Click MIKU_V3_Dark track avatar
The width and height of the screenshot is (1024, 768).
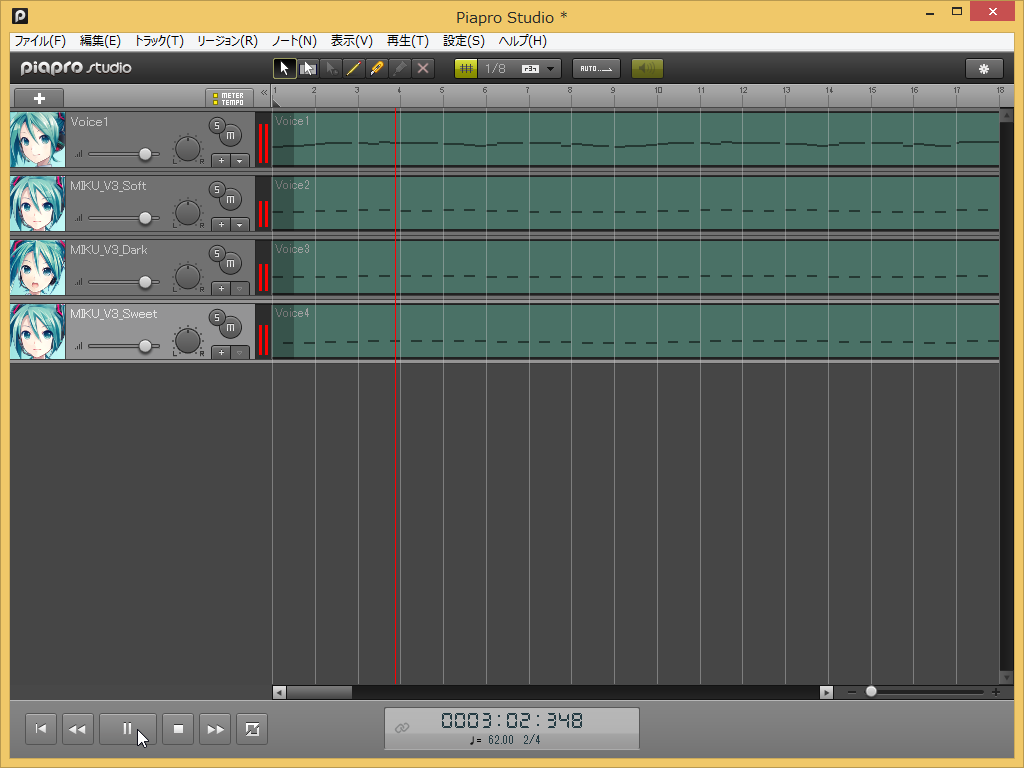[x=38, y=268]
